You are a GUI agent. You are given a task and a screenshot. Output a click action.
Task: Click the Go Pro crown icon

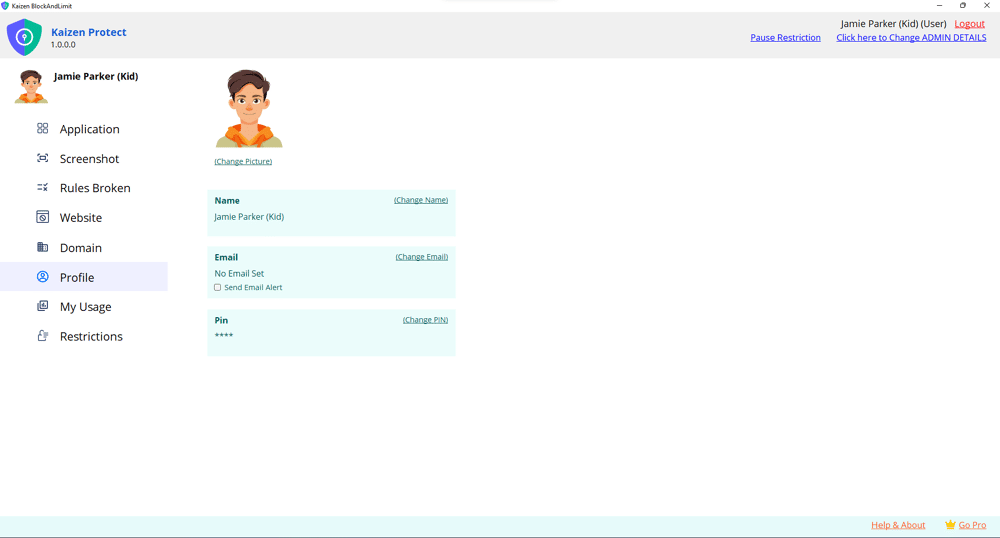950,525
